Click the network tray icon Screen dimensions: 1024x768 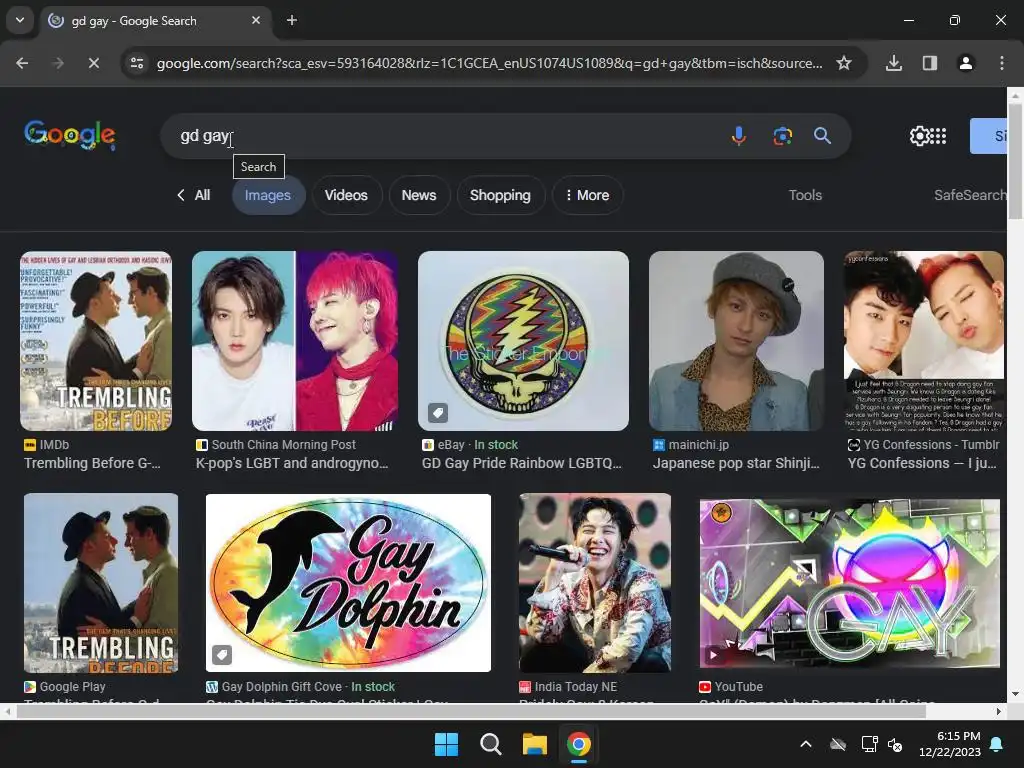pyautogui.click(x=869, y=744)
